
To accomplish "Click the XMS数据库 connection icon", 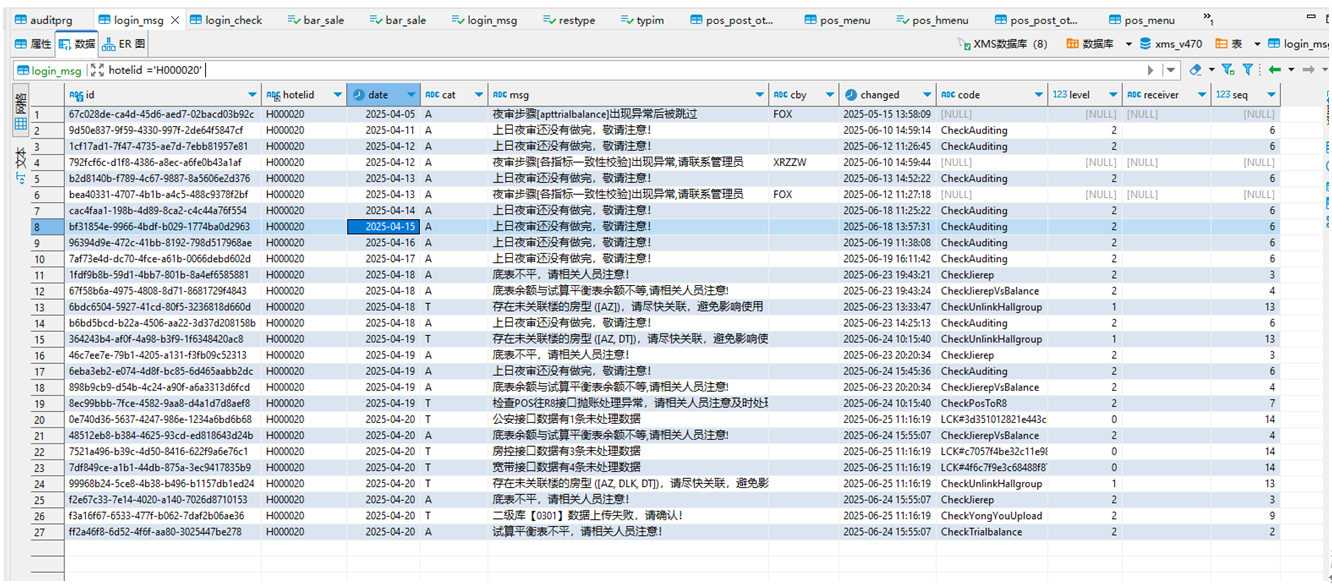I will tap(965, 44).
